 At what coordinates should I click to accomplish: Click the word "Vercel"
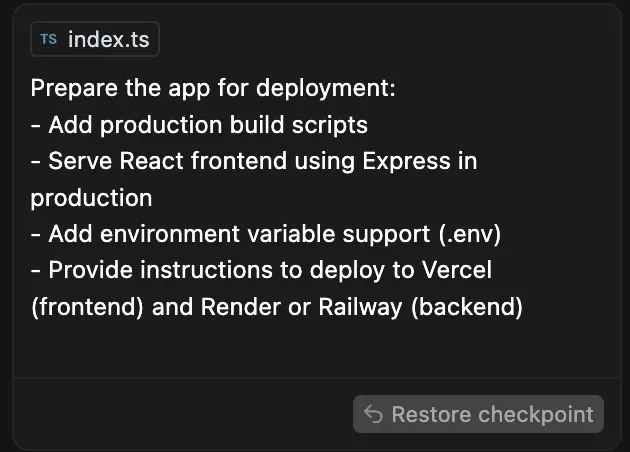point(456,270)
